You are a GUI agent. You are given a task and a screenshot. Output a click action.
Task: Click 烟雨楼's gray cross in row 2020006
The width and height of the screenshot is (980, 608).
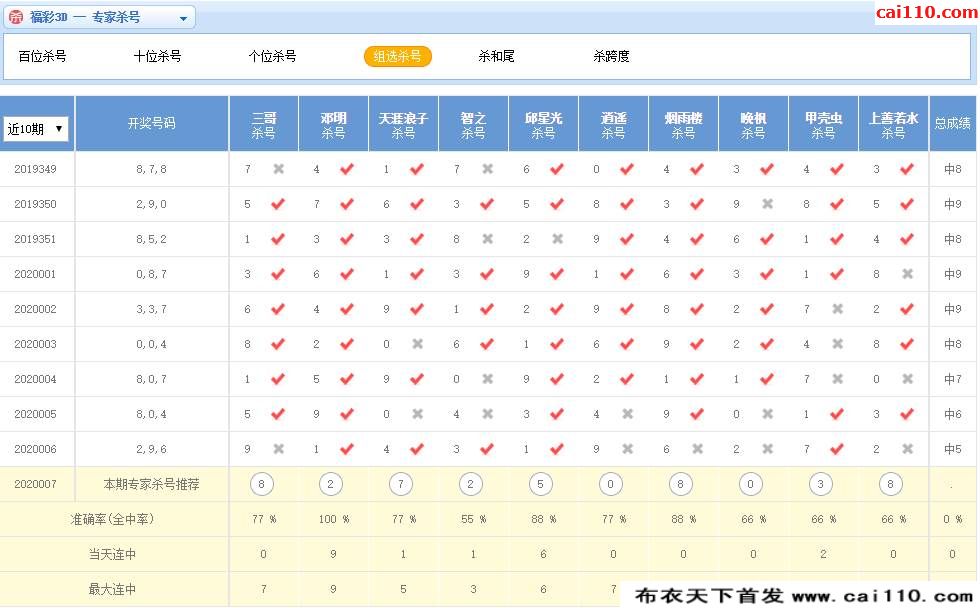click(698, 449)
